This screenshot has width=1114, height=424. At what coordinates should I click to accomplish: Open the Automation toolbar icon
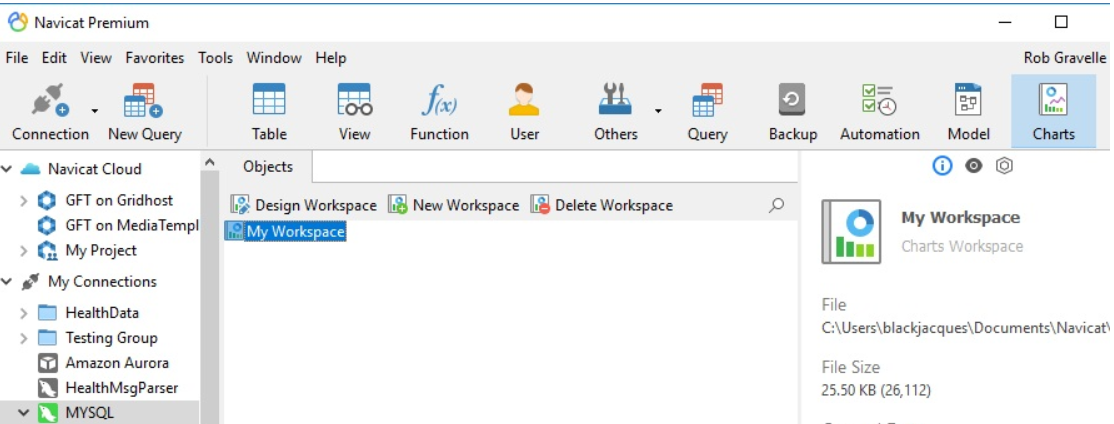point(878,100)
